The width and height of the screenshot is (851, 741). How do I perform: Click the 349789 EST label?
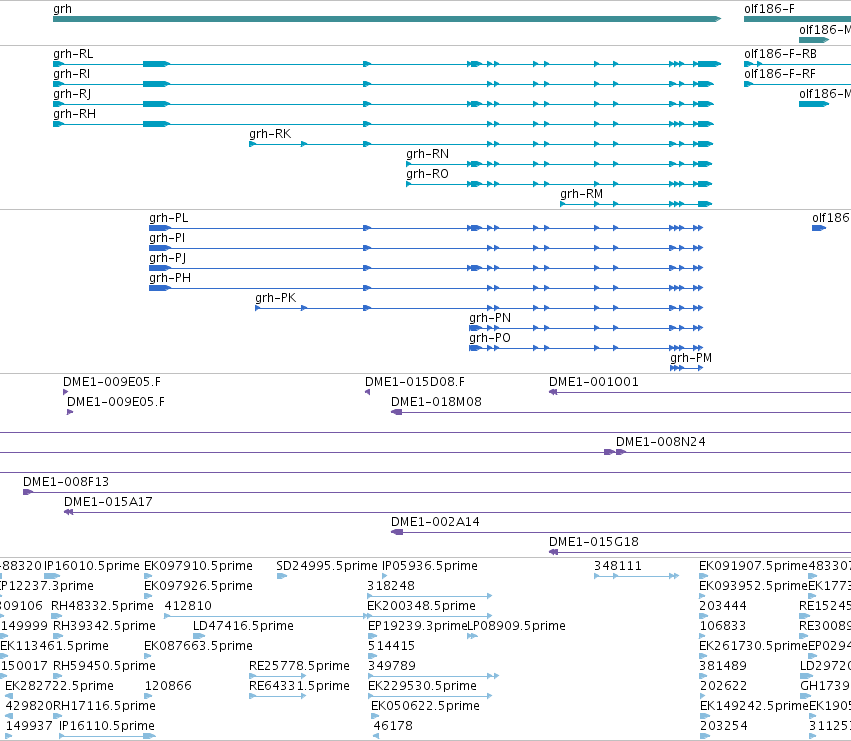click(391, 666)
